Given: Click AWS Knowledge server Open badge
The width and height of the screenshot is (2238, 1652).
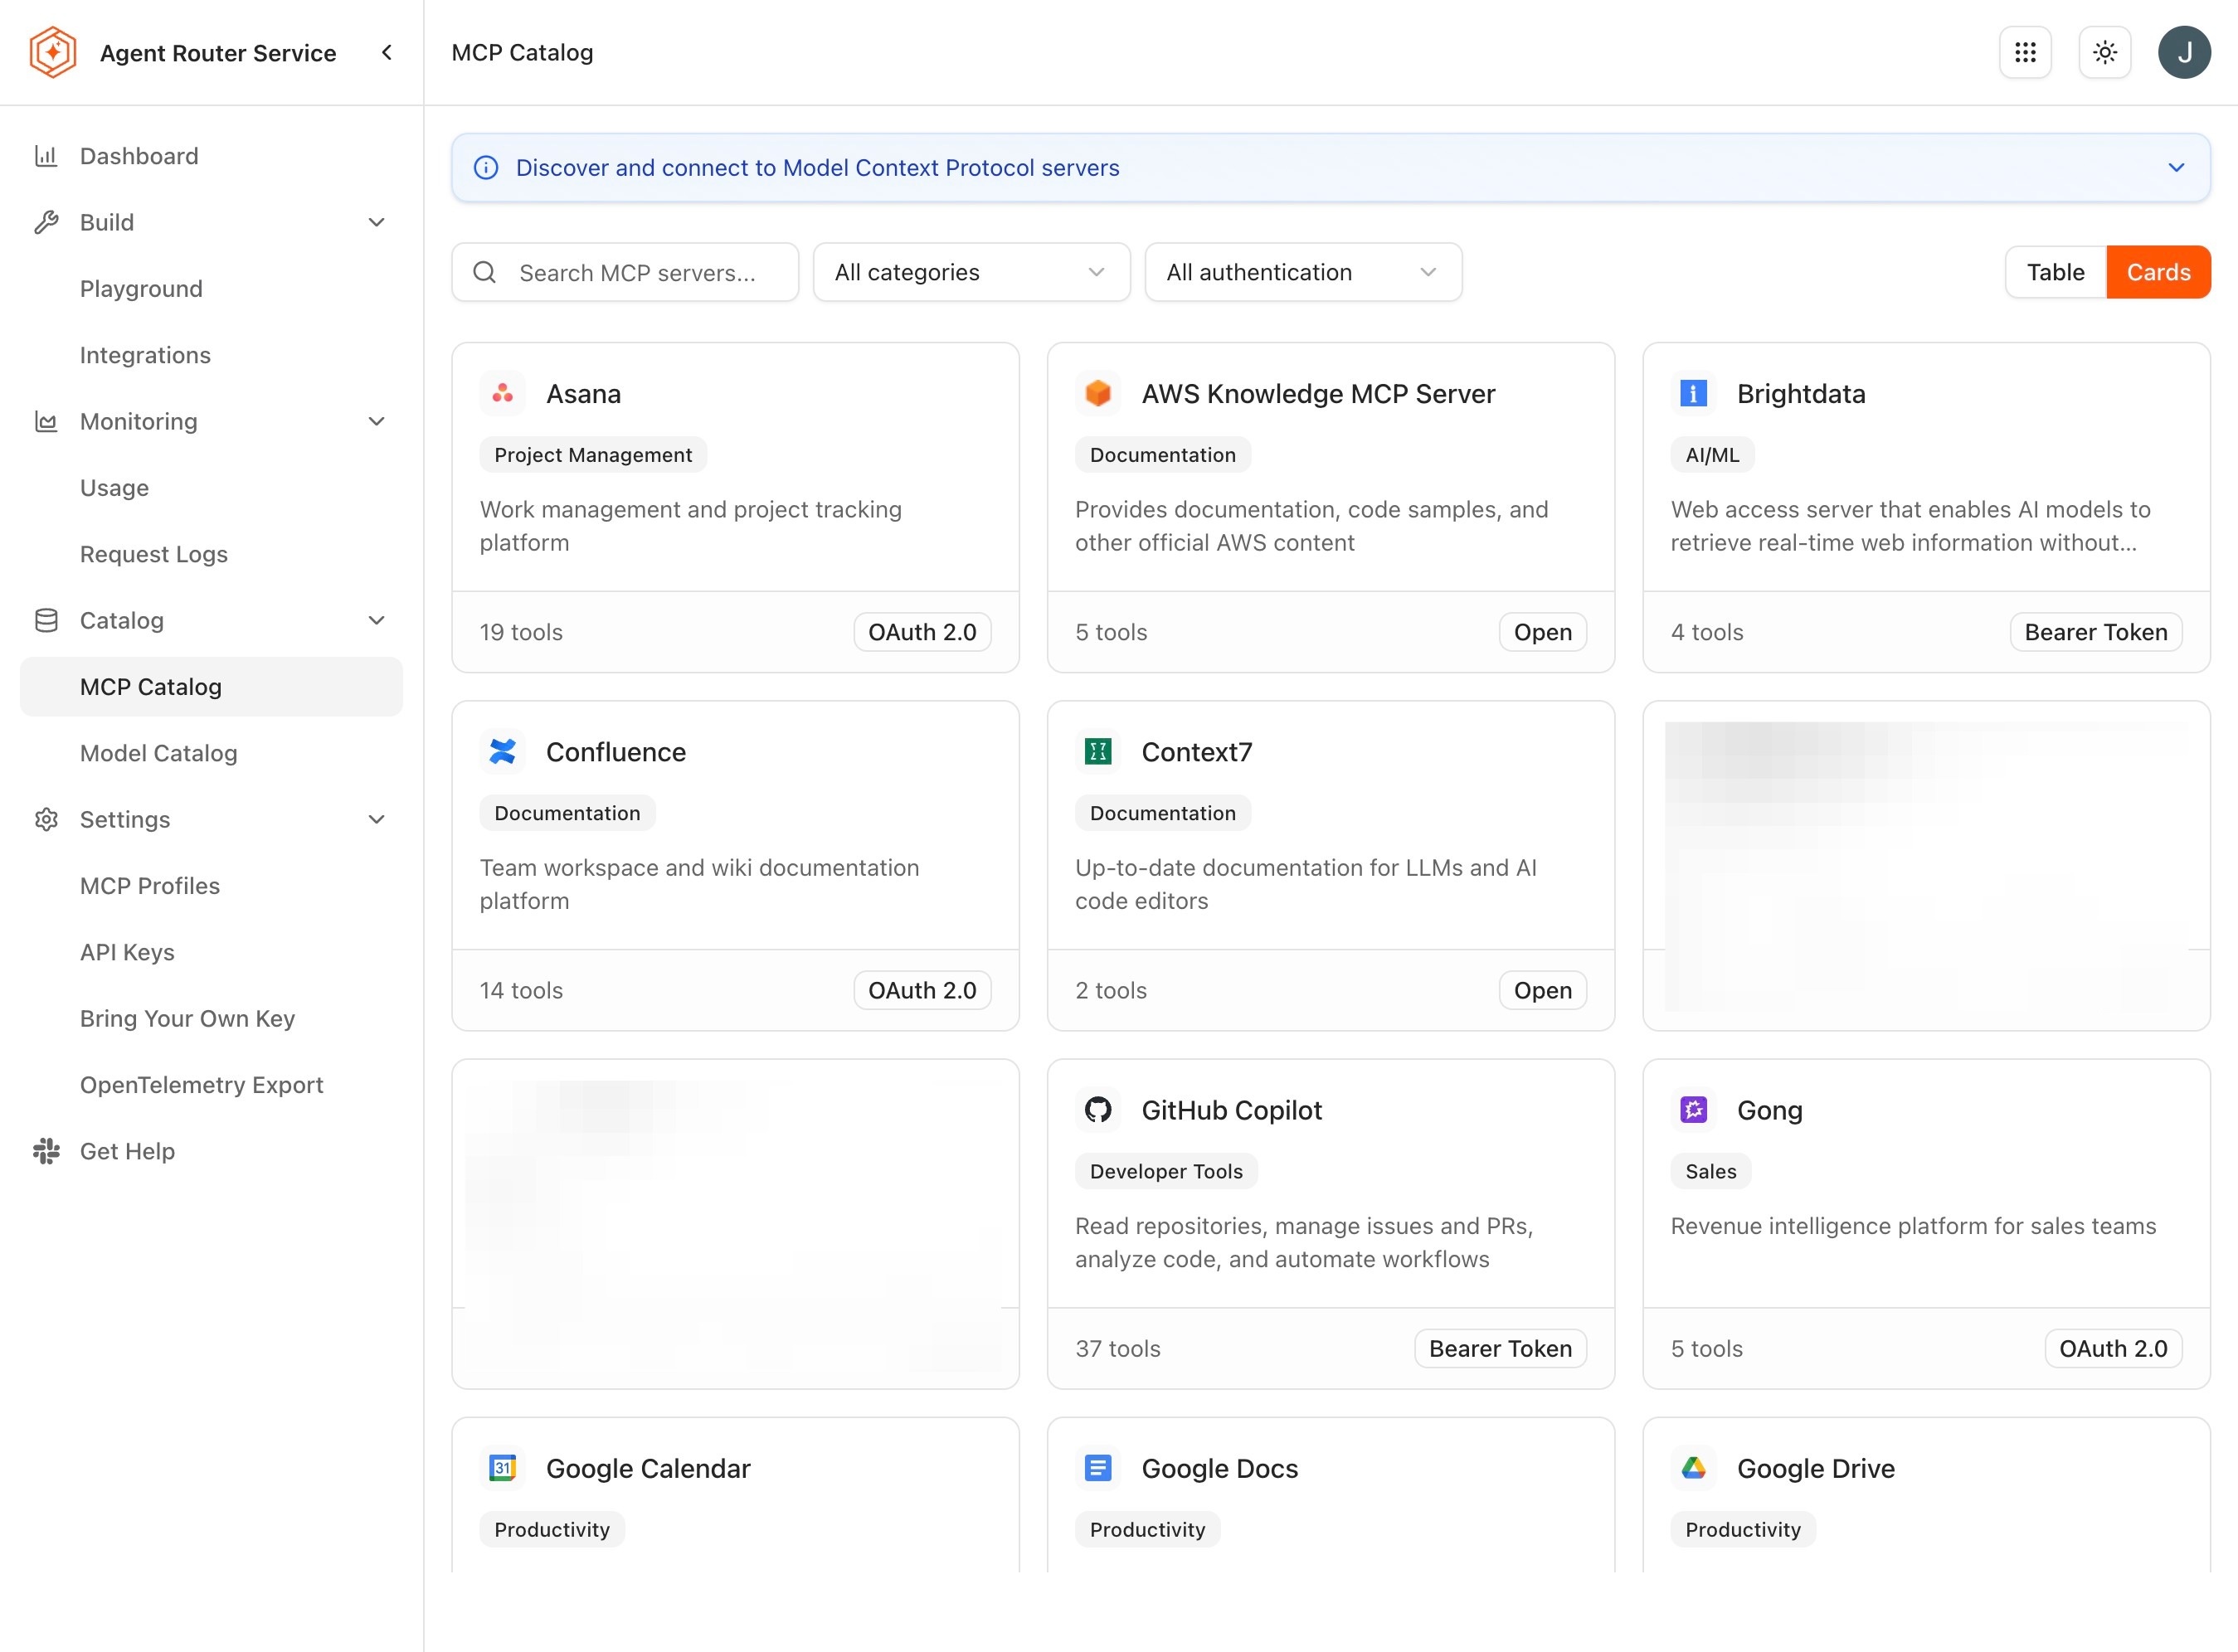Looking at the screenshot, I should coord(1542,632).
